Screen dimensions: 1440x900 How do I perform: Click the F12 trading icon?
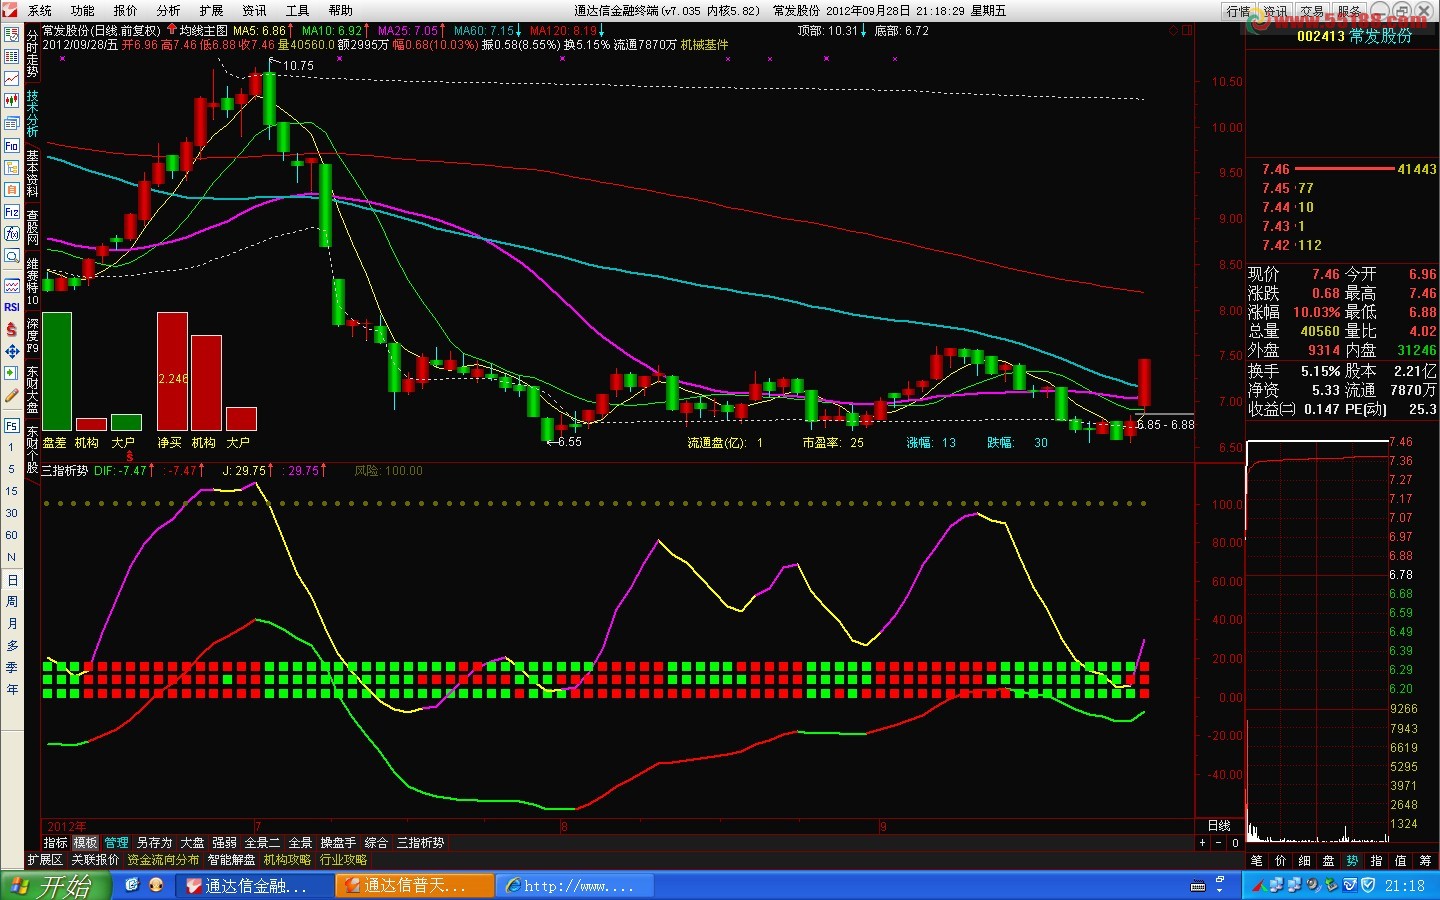[12, 212]
